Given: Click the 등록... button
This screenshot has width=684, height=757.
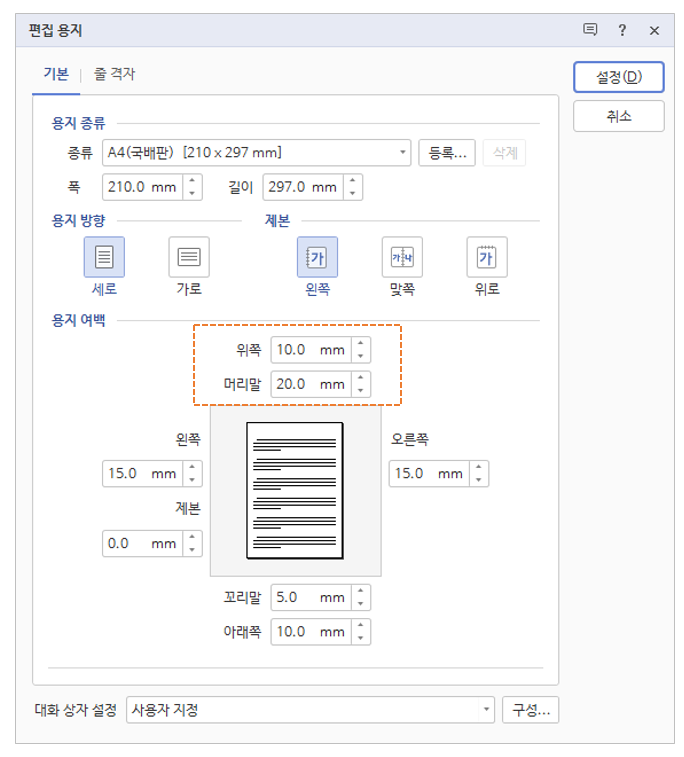Looking at the screenshot, I should [x=447, y=153].
